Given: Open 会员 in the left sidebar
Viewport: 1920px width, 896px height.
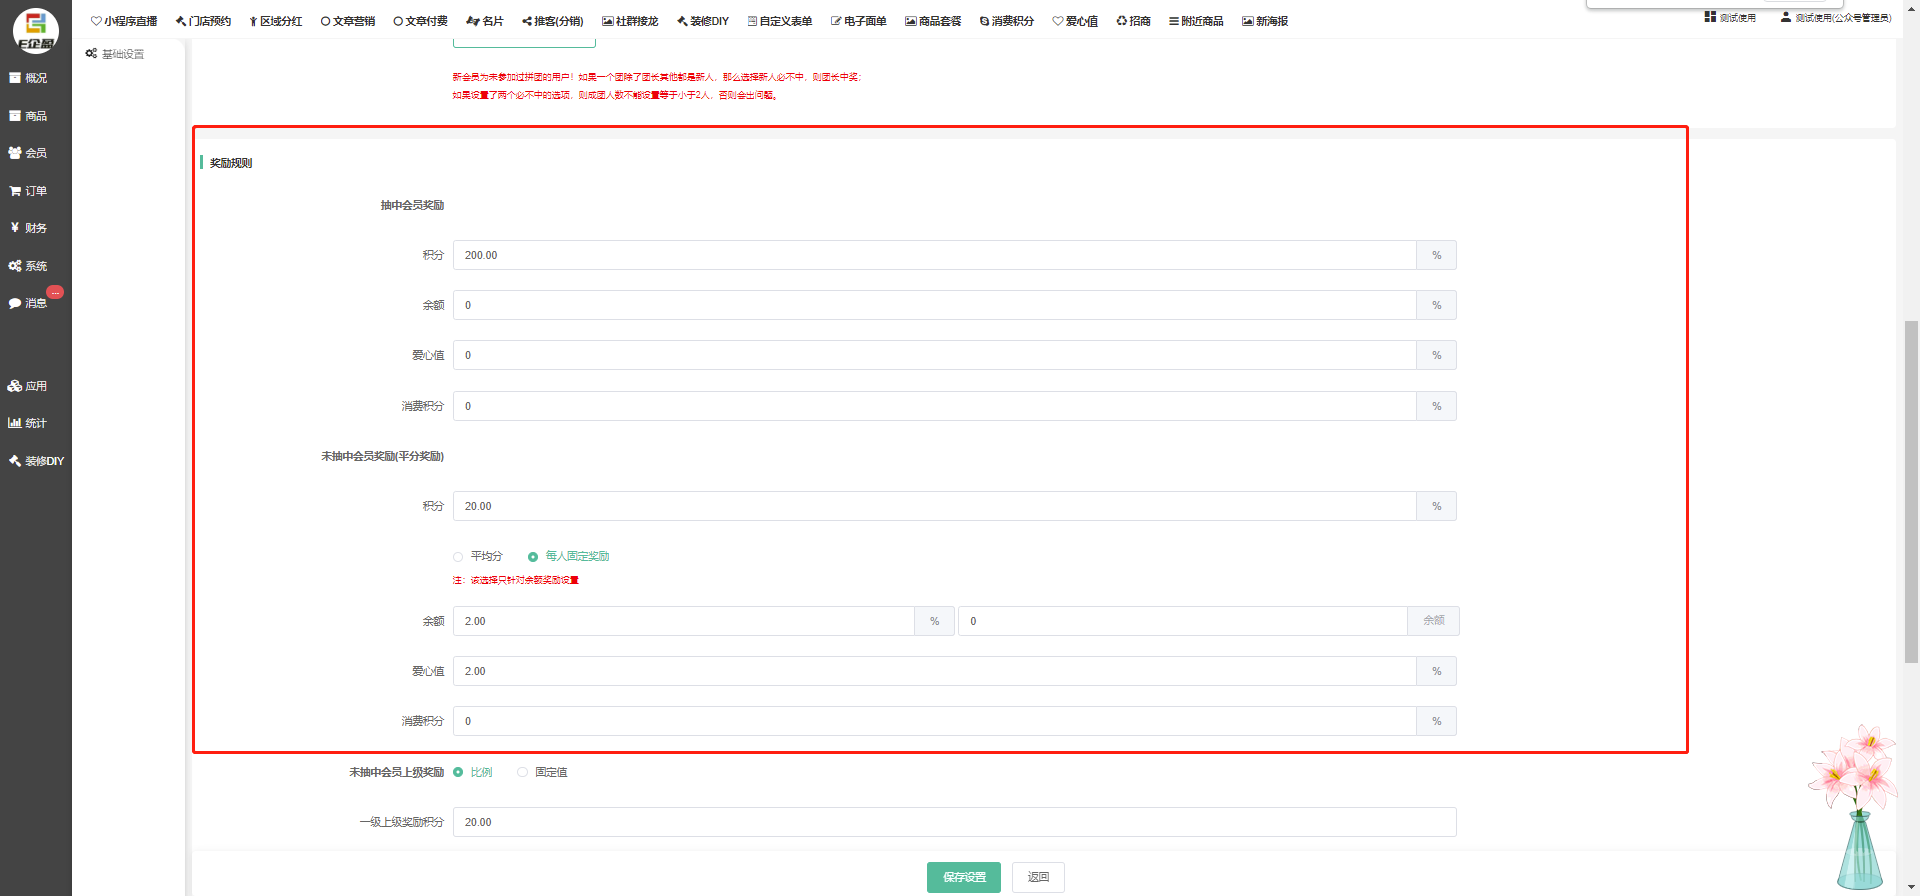Looking at the screenshot, I should [28, 153].
